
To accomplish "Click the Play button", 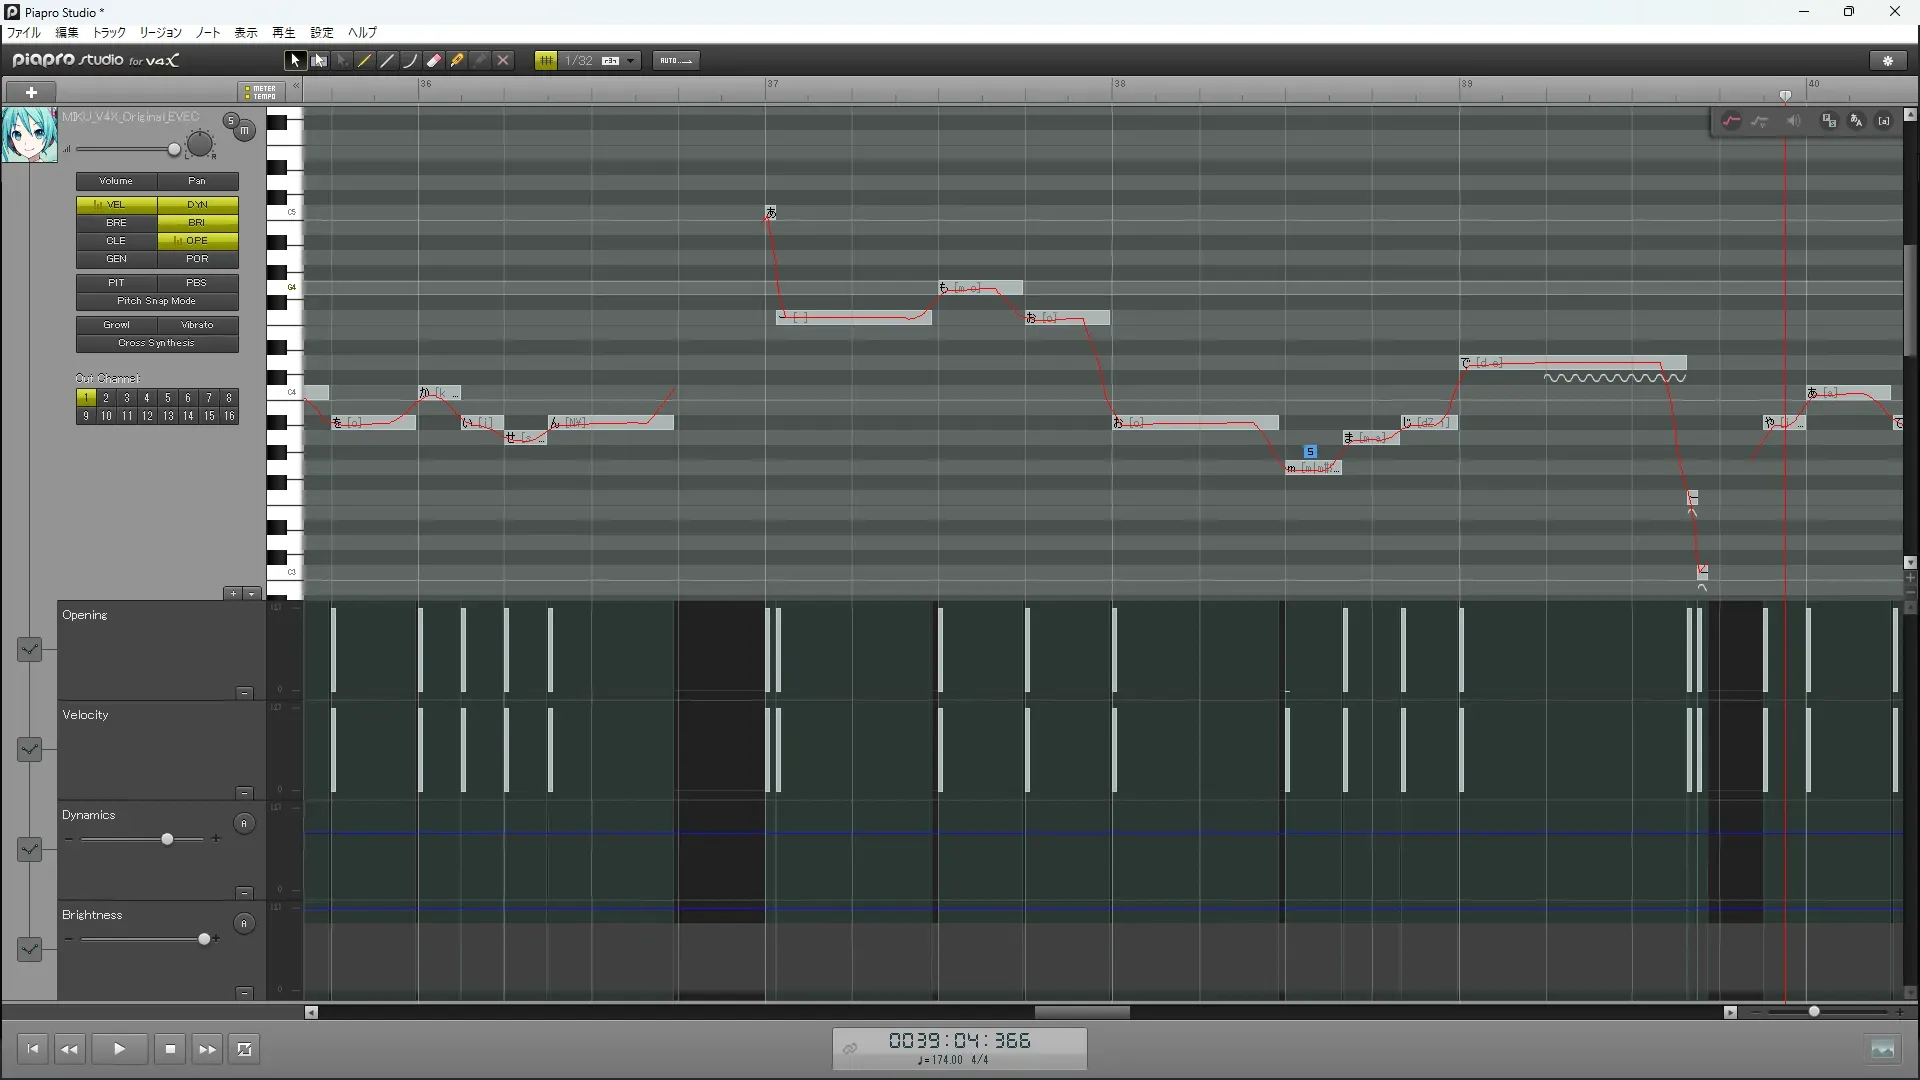I will tap(119, 1049).
